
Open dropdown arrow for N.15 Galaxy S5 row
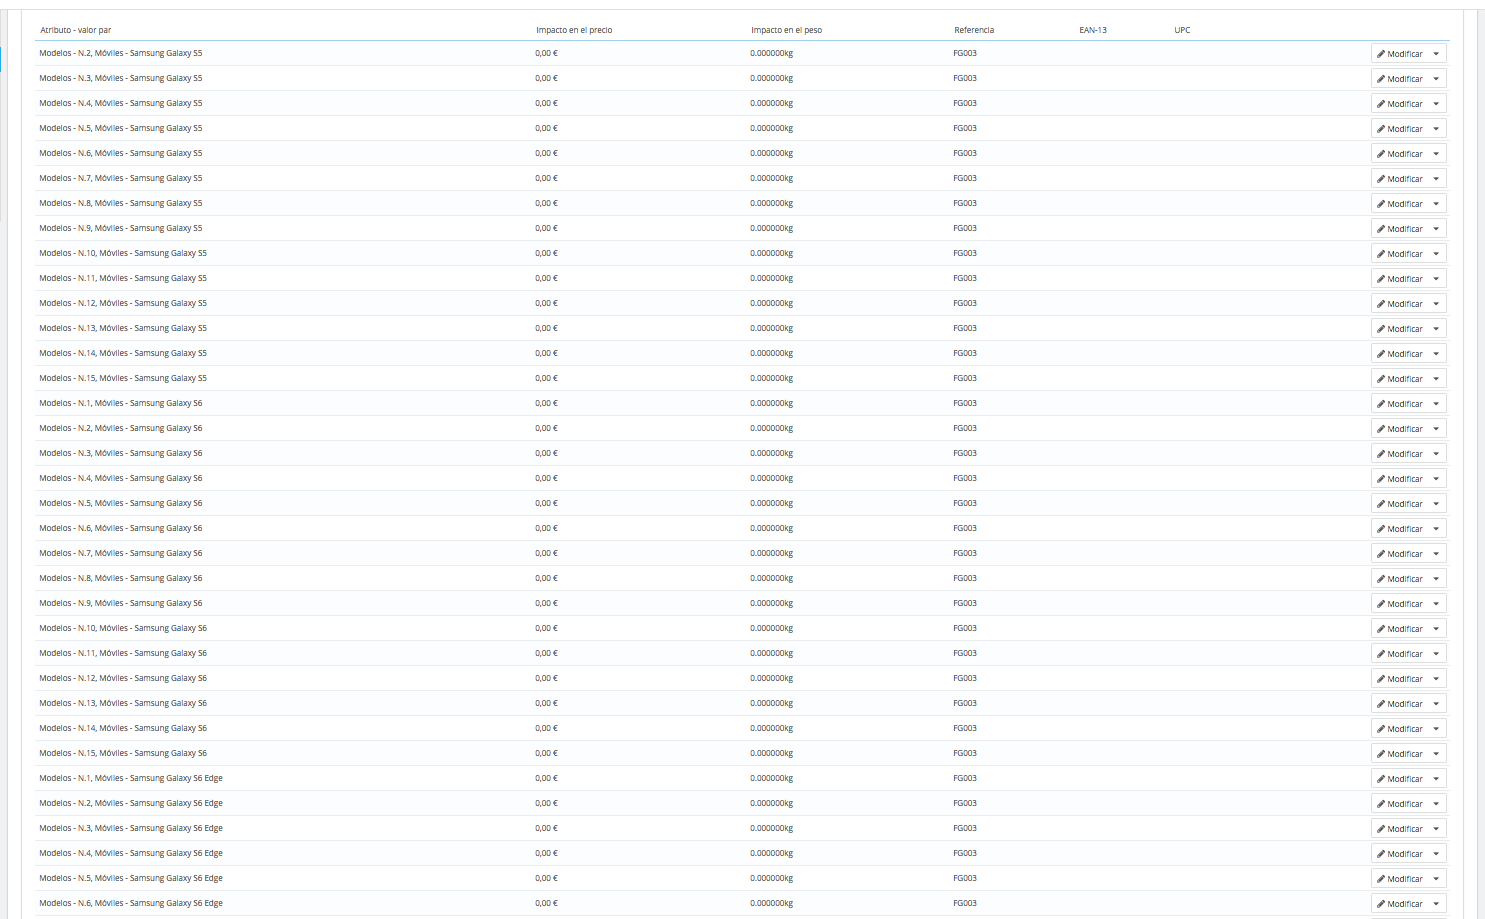(1436, 379)
